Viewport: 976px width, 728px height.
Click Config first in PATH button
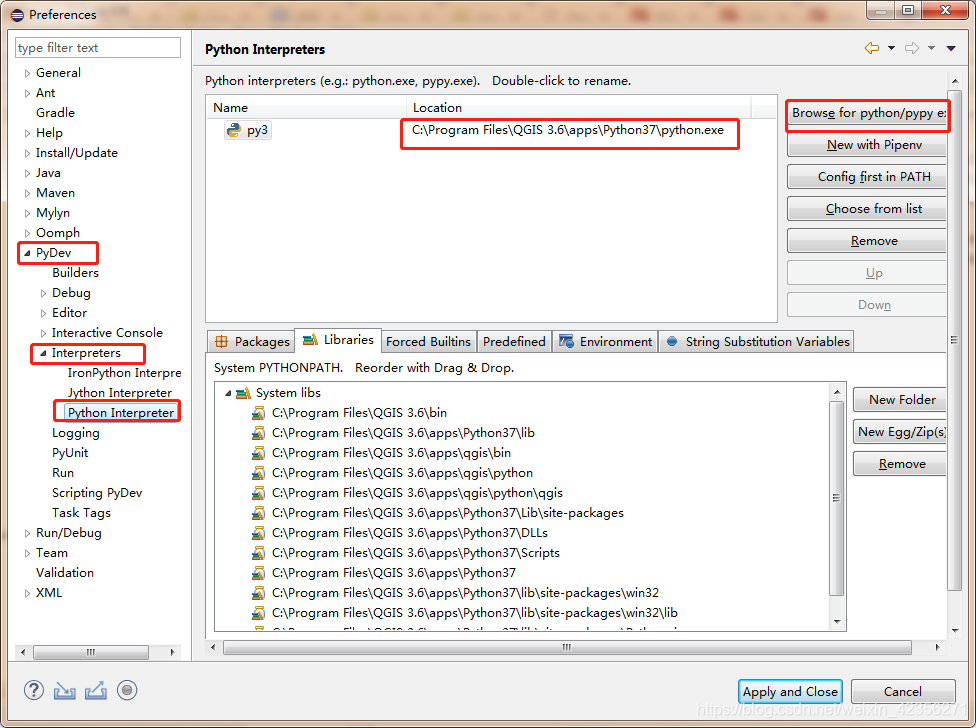point(866,177)
